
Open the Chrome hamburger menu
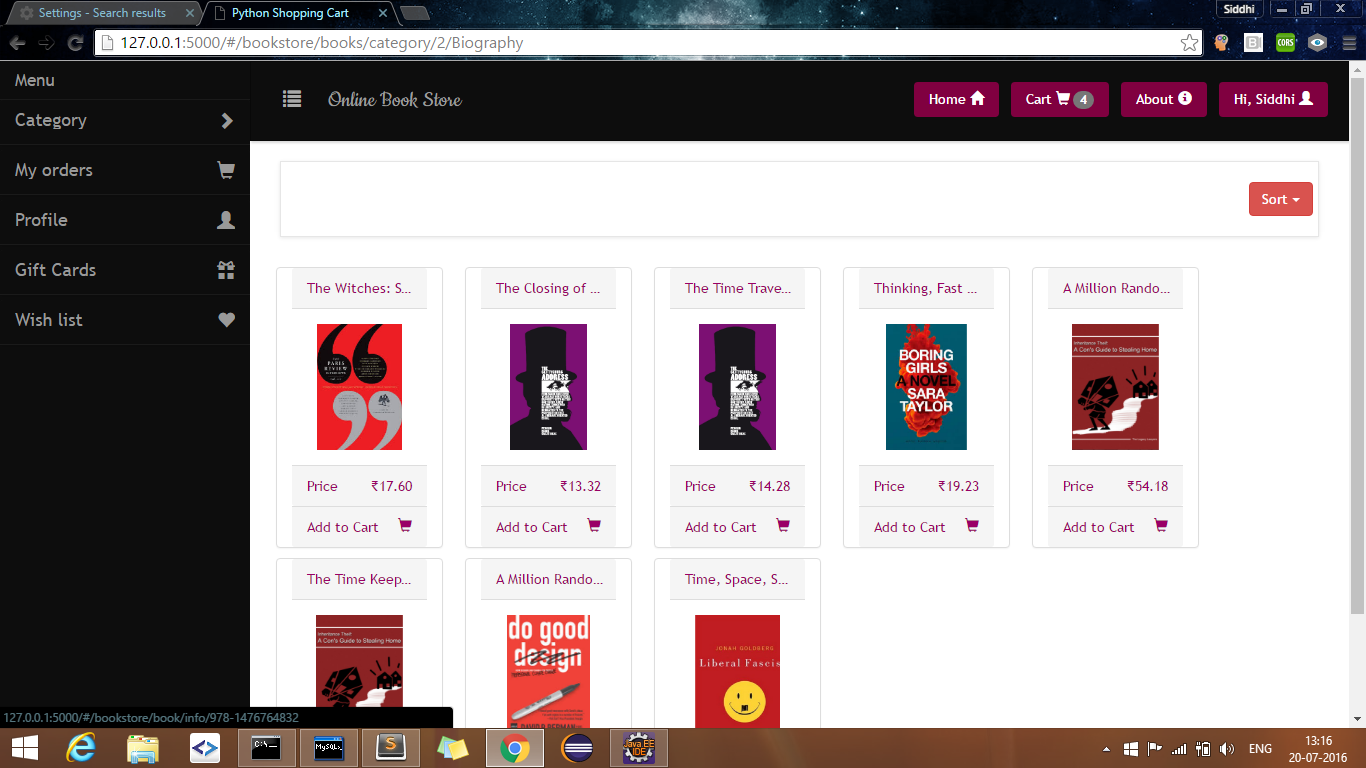pyautogui.click(x=1348, y=43)
